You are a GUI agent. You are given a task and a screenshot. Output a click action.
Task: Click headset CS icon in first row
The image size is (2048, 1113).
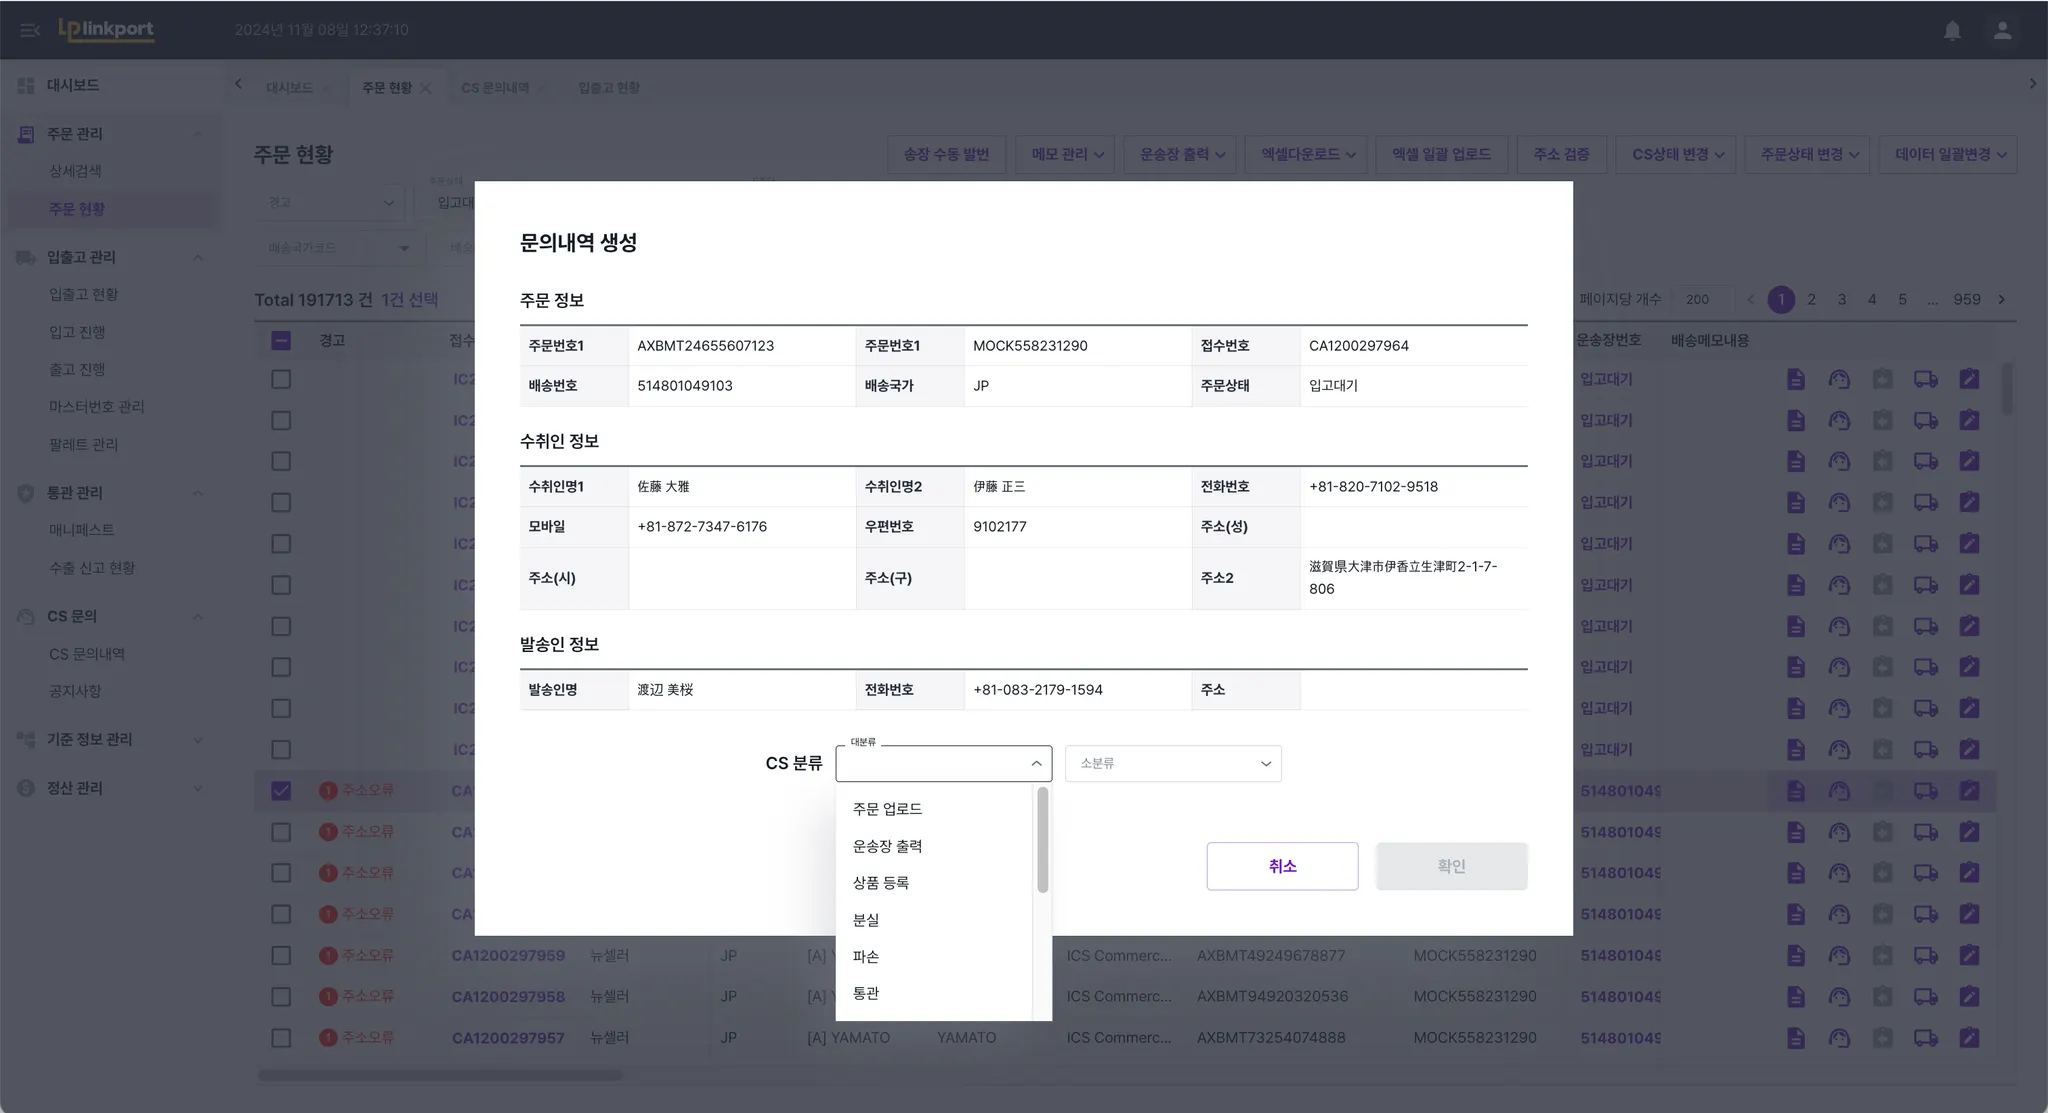[x=1839, y=379]
